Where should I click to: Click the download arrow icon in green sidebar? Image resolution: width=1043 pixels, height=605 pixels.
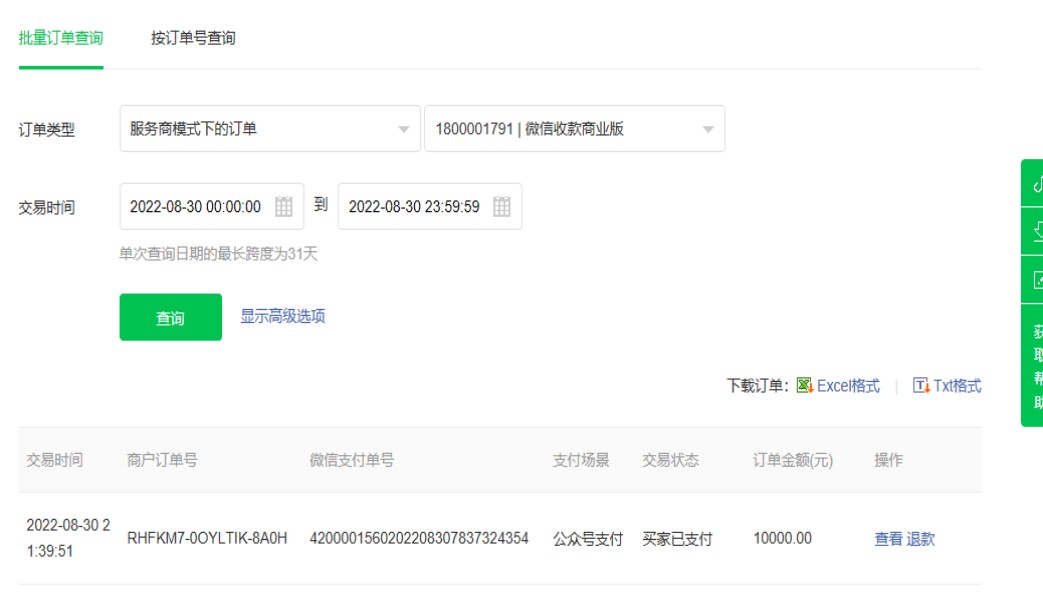(x=1035, y=232)
